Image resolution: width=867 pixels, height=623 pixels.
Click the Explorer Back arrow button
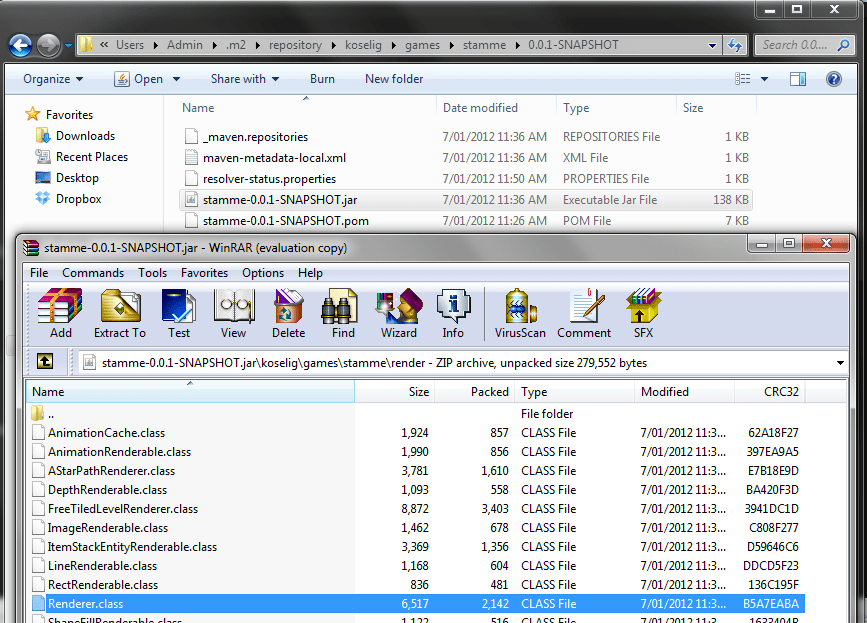20,45
